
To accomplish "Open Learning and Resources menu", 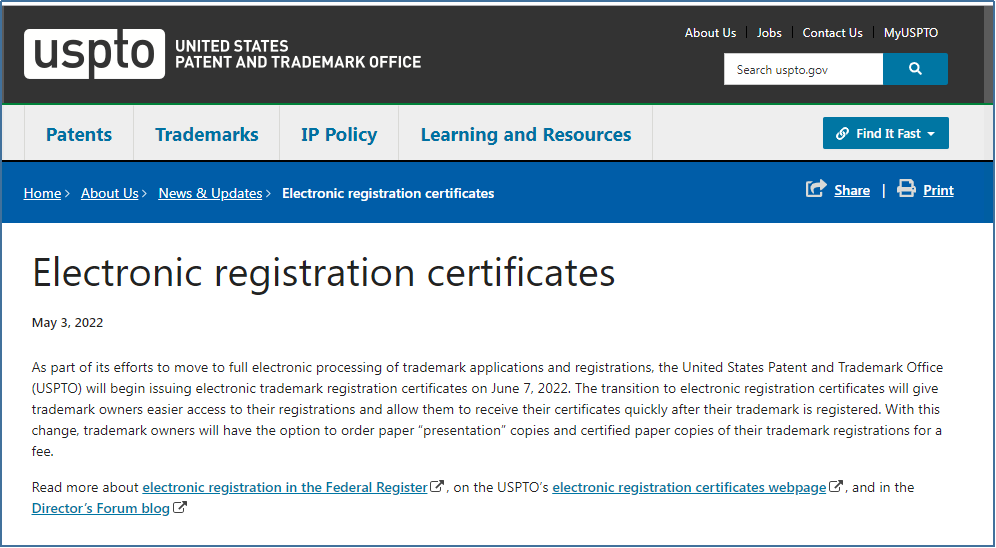I will [526, 134].
